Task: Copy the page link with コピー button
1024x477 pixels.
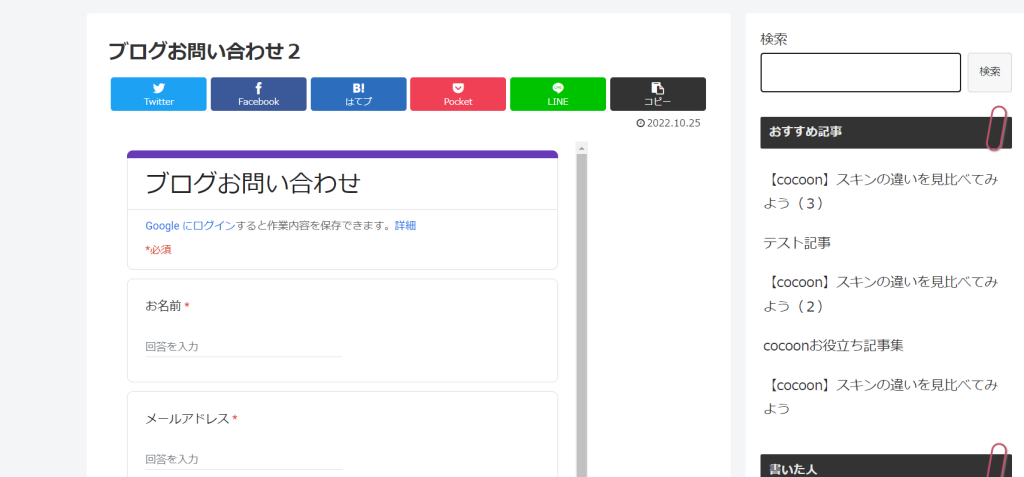Action: 657,94
